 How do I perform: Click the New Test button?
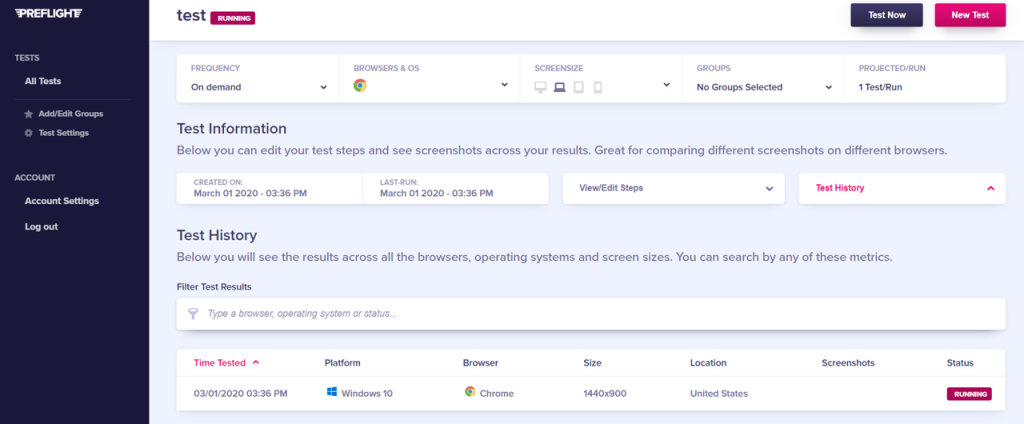pos(970,15)
